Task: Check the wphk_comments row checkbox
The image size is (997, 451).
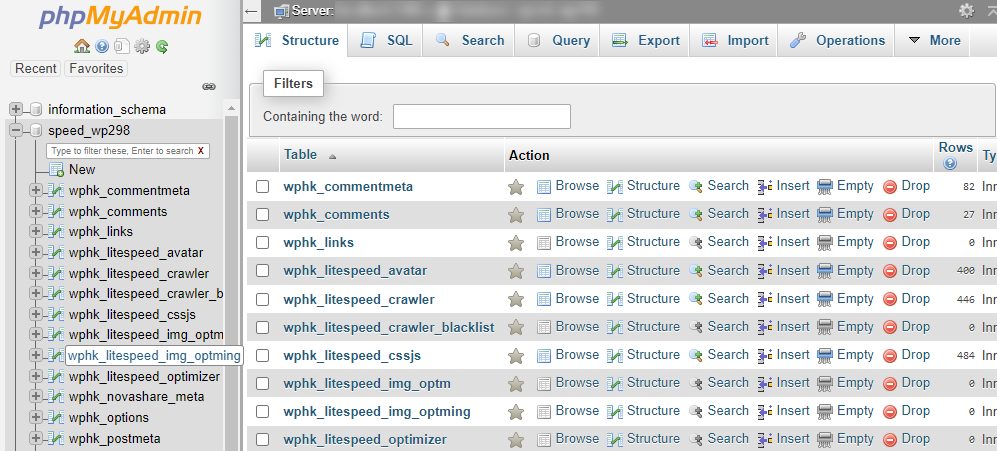Action: pos(262,215)
